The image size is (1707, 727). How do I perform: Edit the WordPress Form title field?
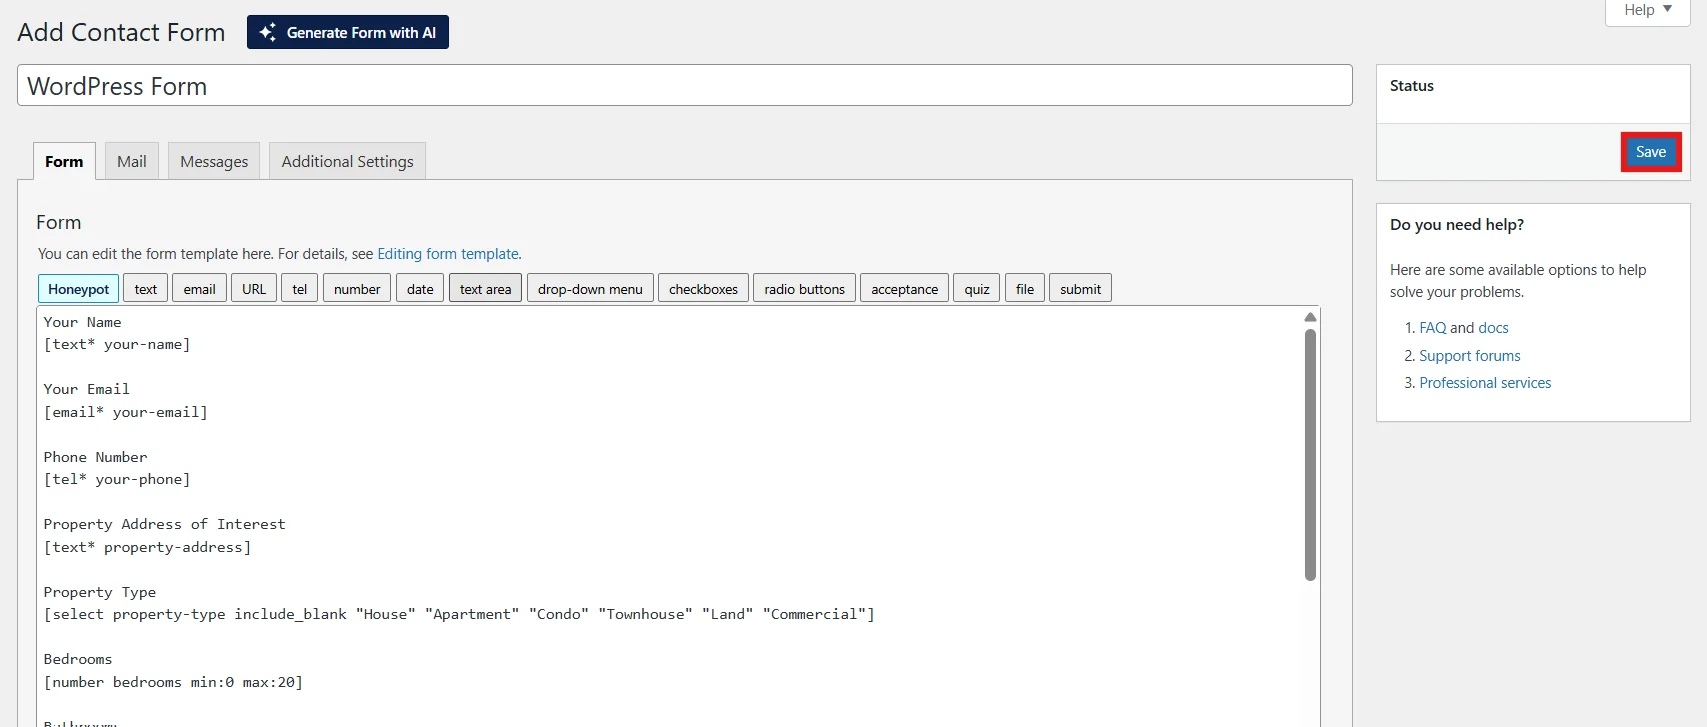click(x=685, y=86)
